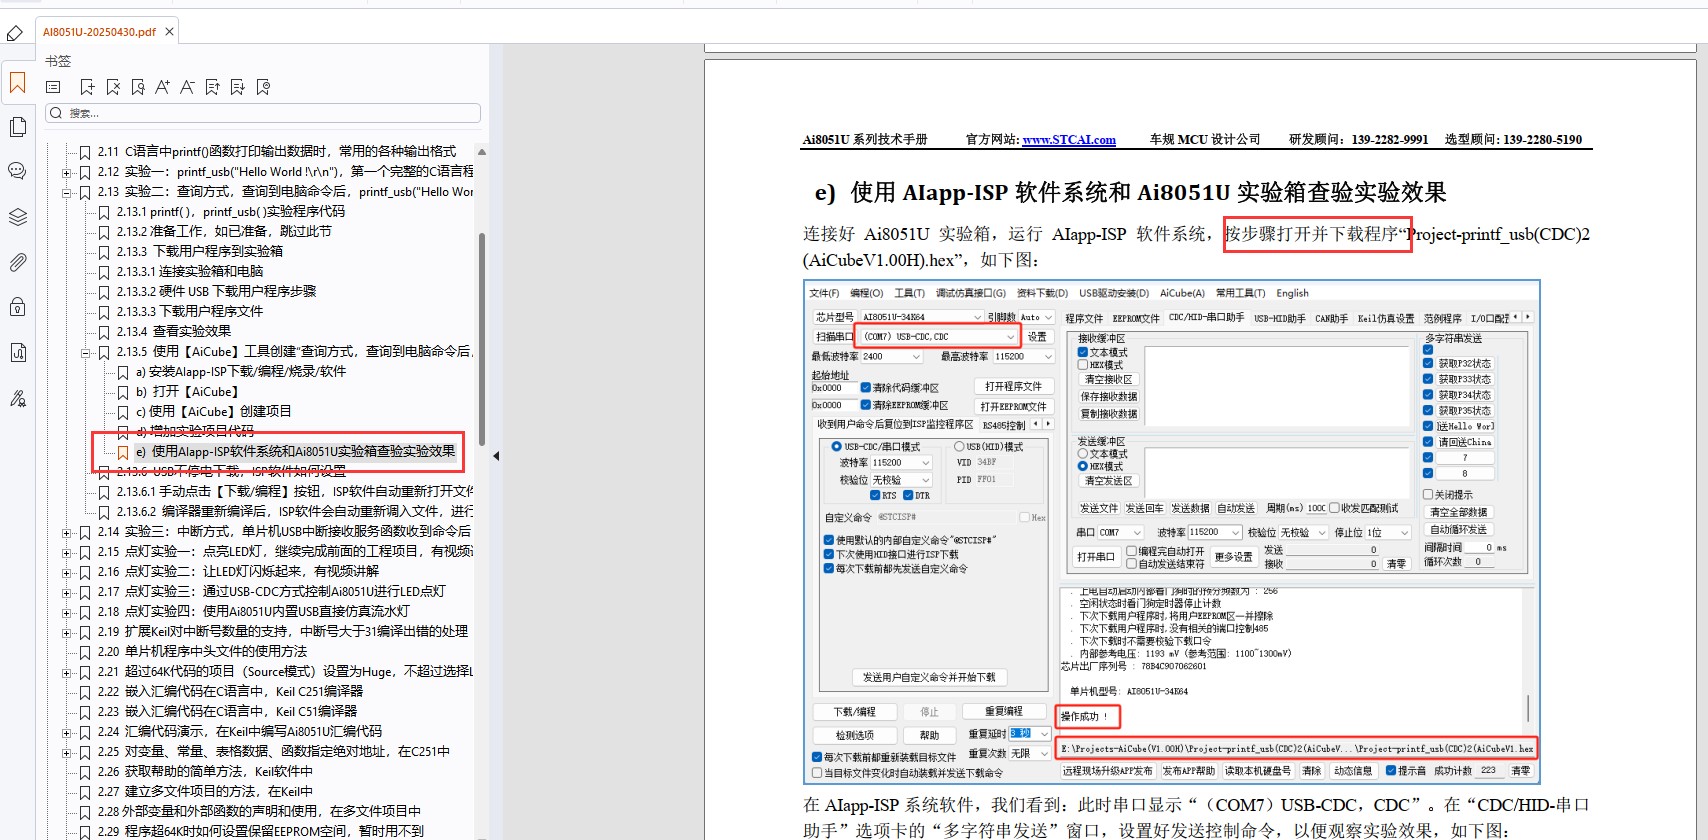Type in the bookmark search field
Screen dimensions: 1708x840
[x=264, y=113]
